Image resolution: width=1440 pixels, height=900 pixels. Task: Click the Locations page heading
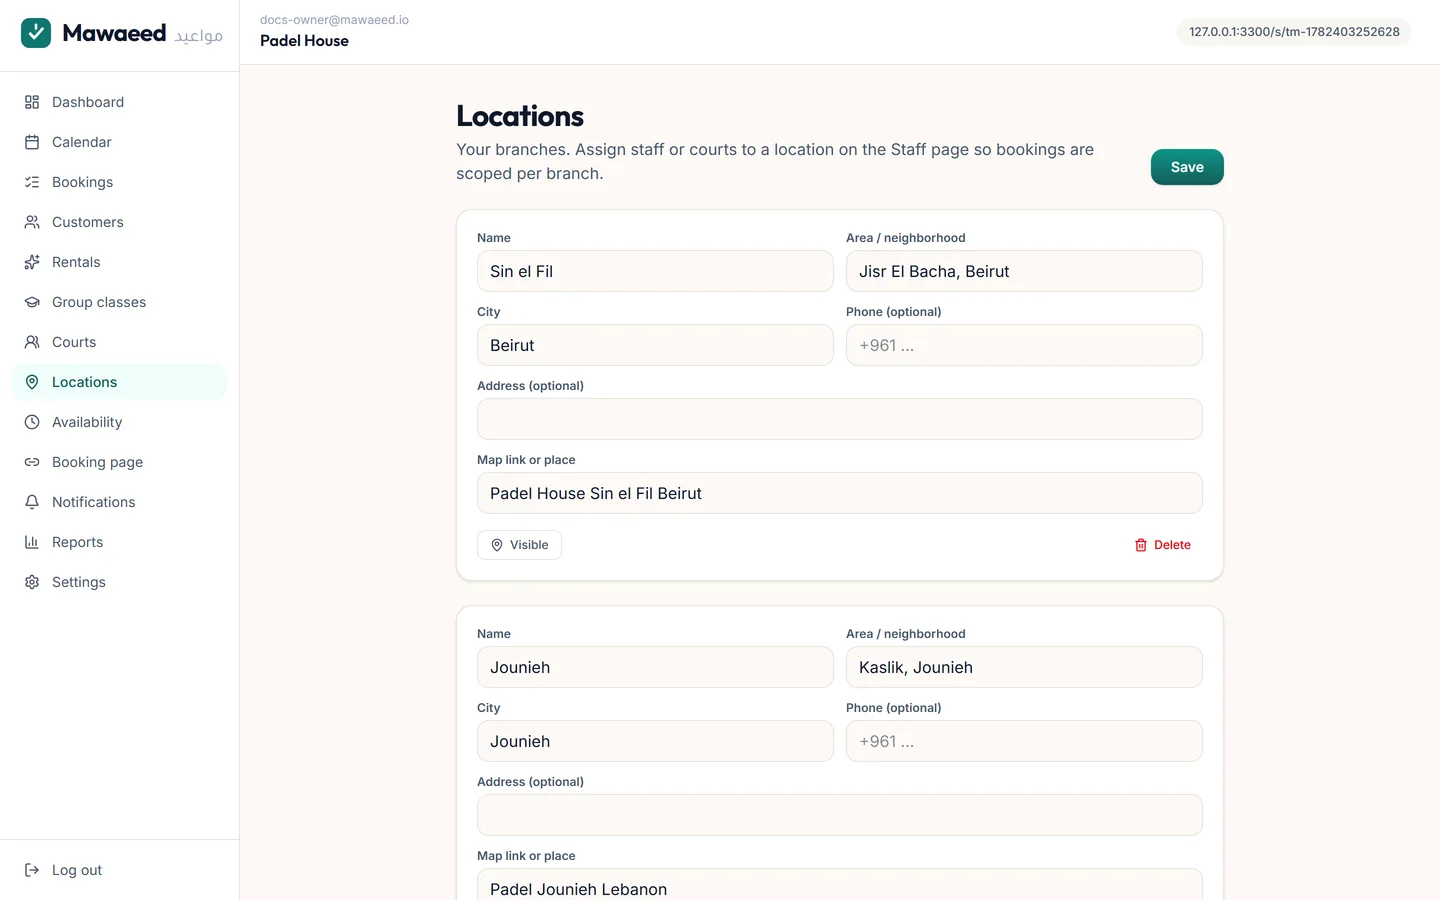coord(520,116)
